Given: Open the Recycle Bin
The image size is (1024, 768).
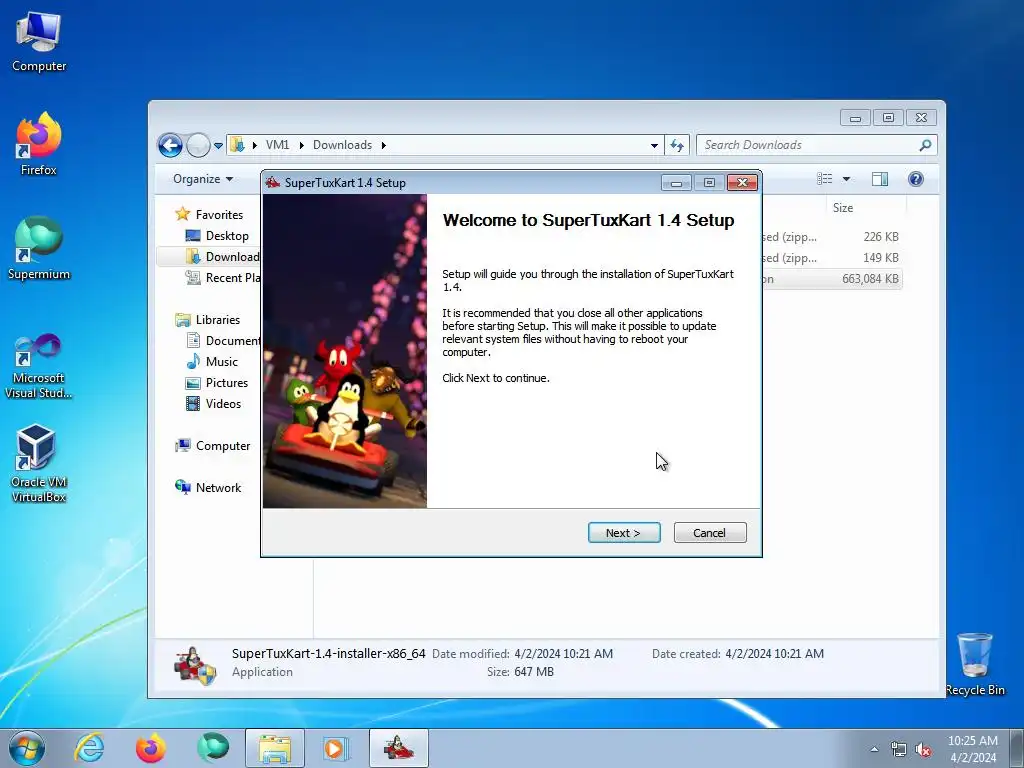Looking at the screenshot, I should click(975, 664).
